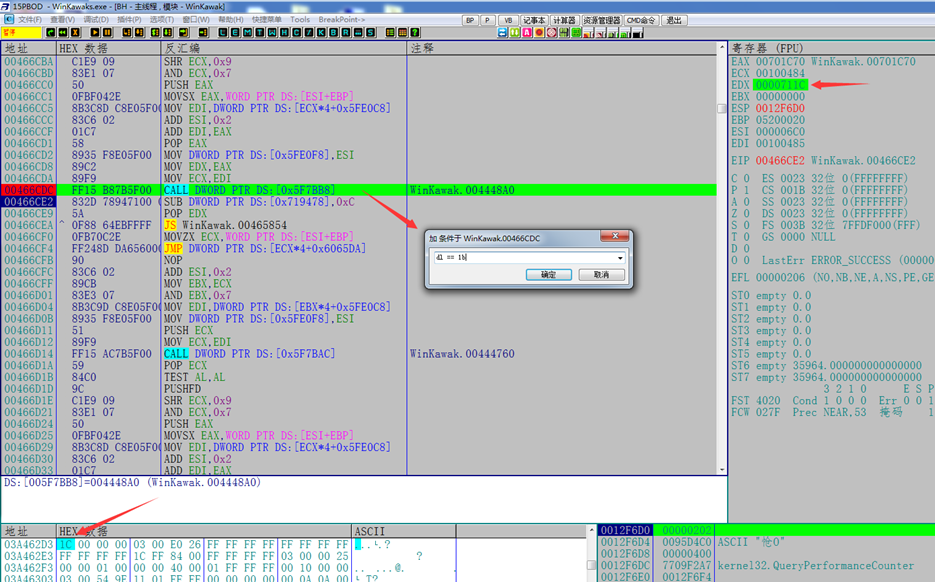
Task: Click the Restart program rewind icon
Action: [x=63, y=32]
